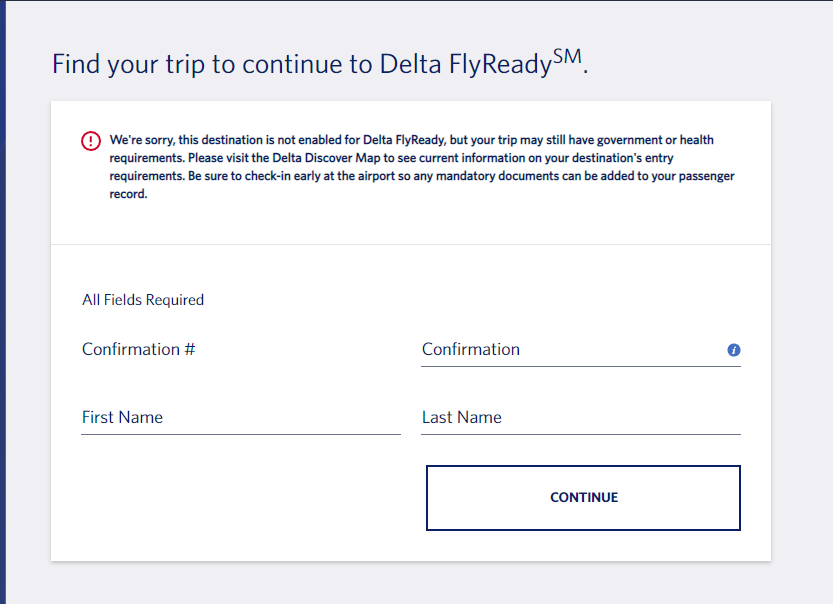Click the All Fields Required notice
833x604 pixels.
point(143,300)
